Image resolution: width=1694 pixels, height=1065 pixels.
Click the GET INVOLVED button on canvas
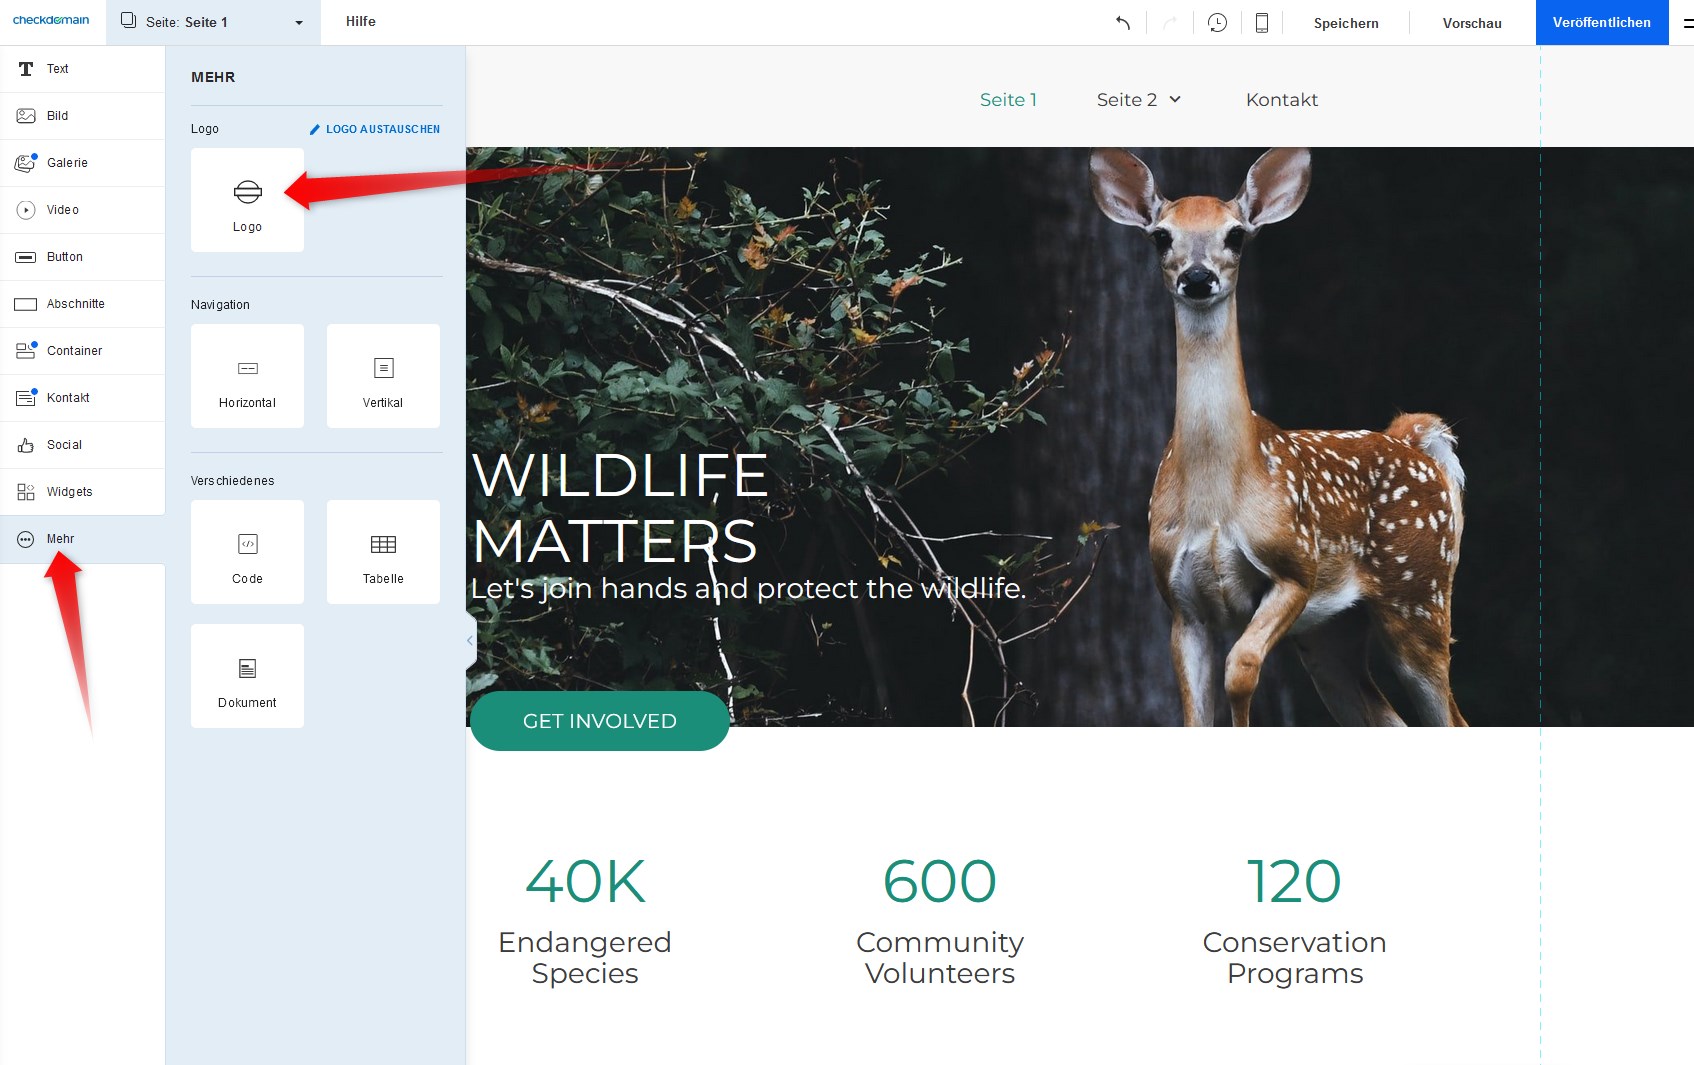point(599,721)
